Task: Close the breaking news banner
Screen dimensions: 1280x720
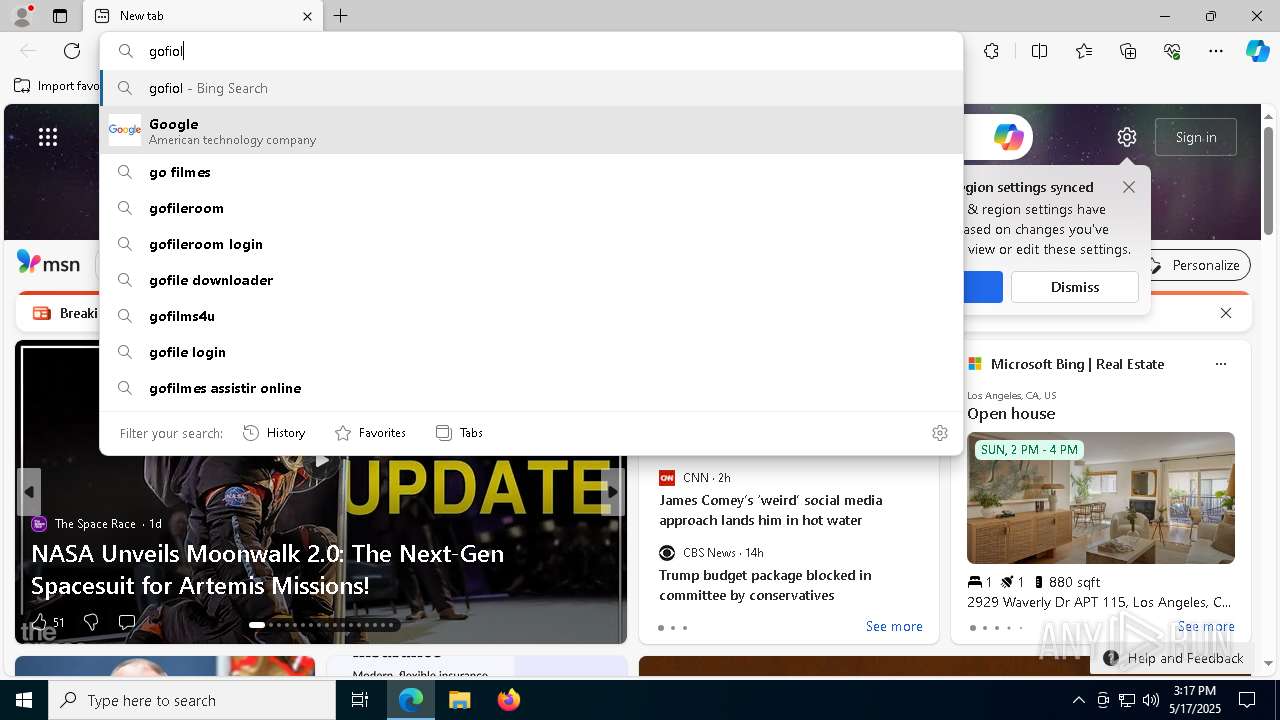Action: tap(1226, 313)
